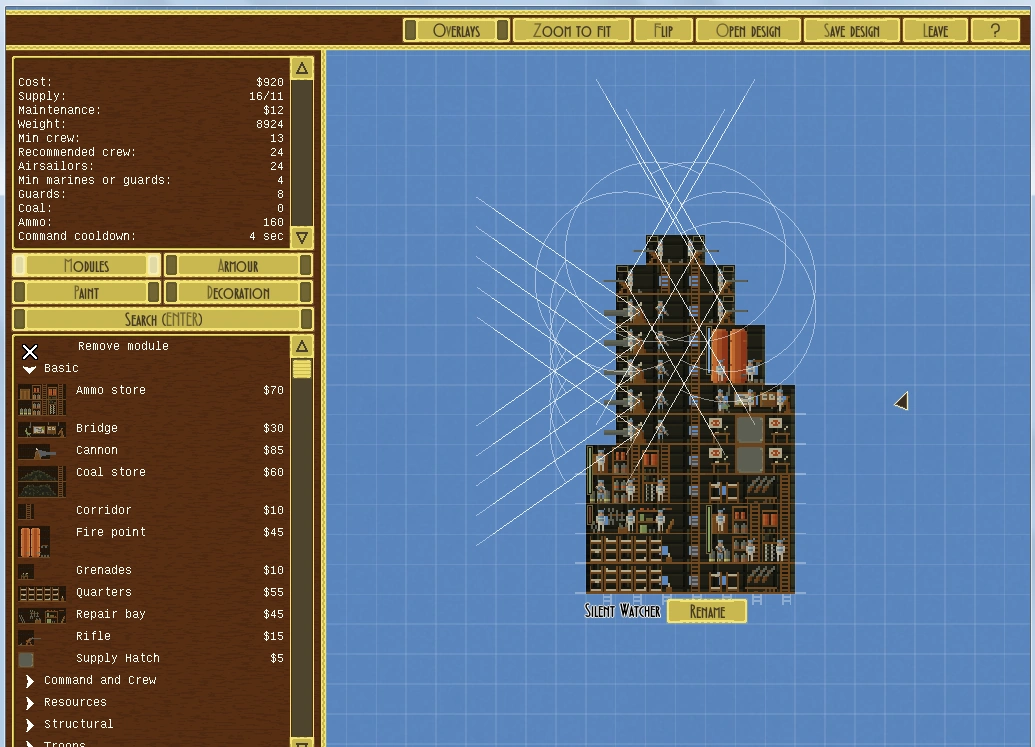
Task: Select the Quarters $55 row
Action: pyautogui.click(x=151, y=593)
